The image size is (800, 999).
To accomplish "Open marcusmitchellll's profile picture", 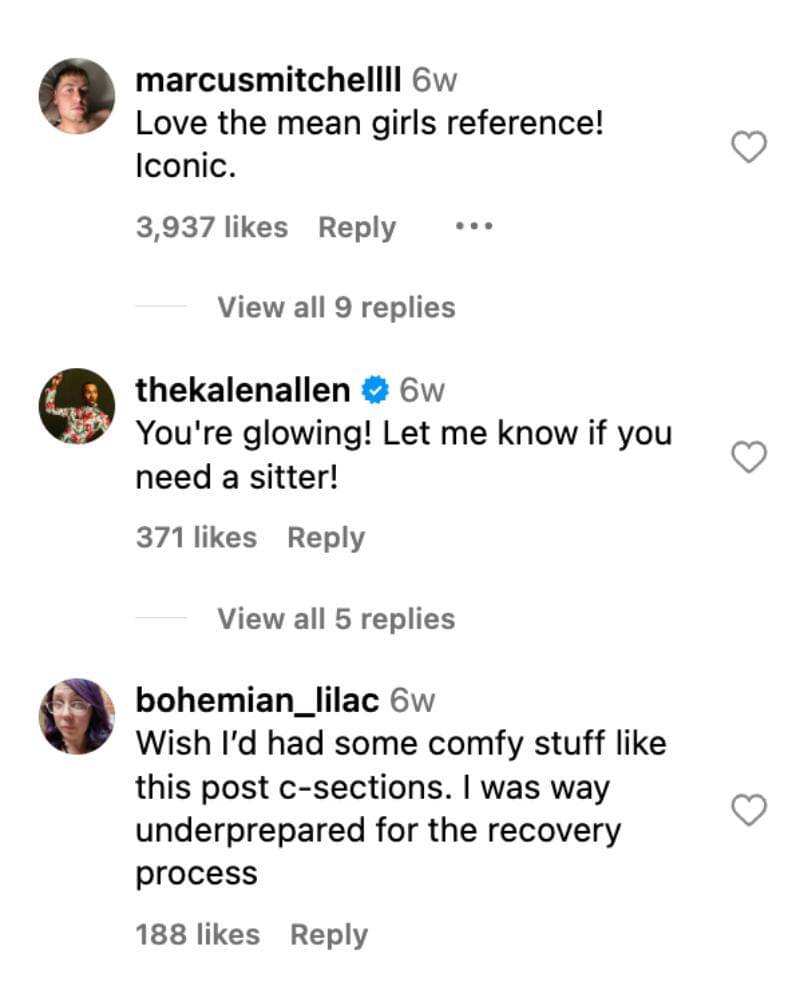I will [x=75, y=91].
